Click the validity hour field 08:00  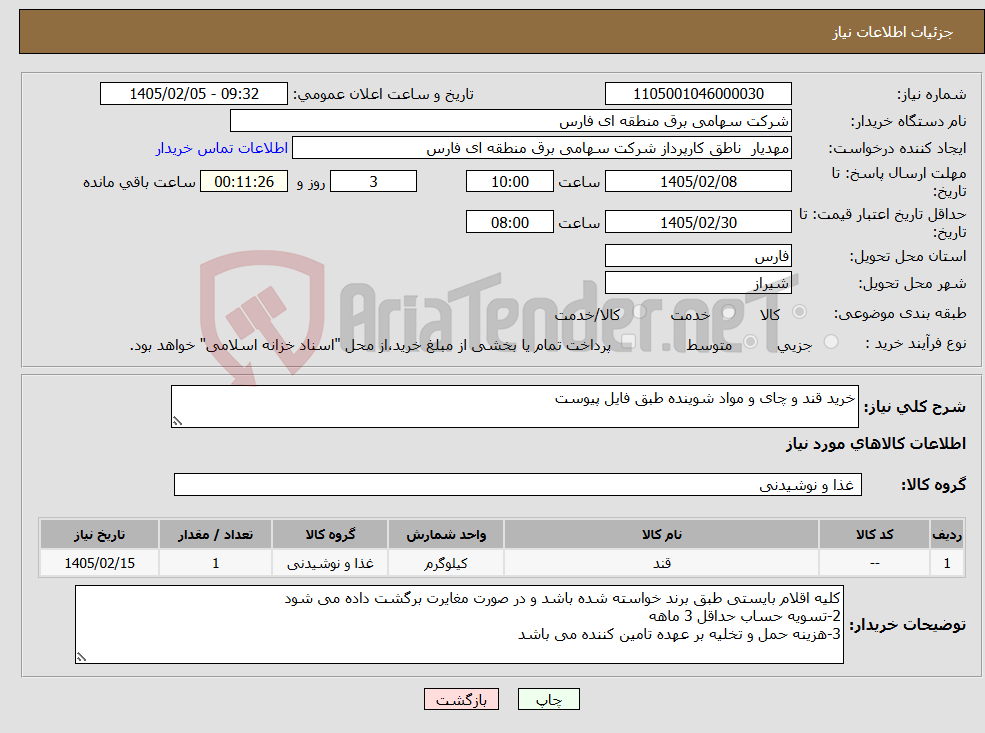pos(509,222)
